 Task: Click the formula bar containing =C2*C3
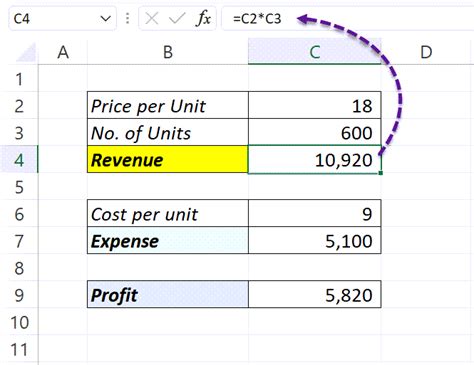coord(348,19)
